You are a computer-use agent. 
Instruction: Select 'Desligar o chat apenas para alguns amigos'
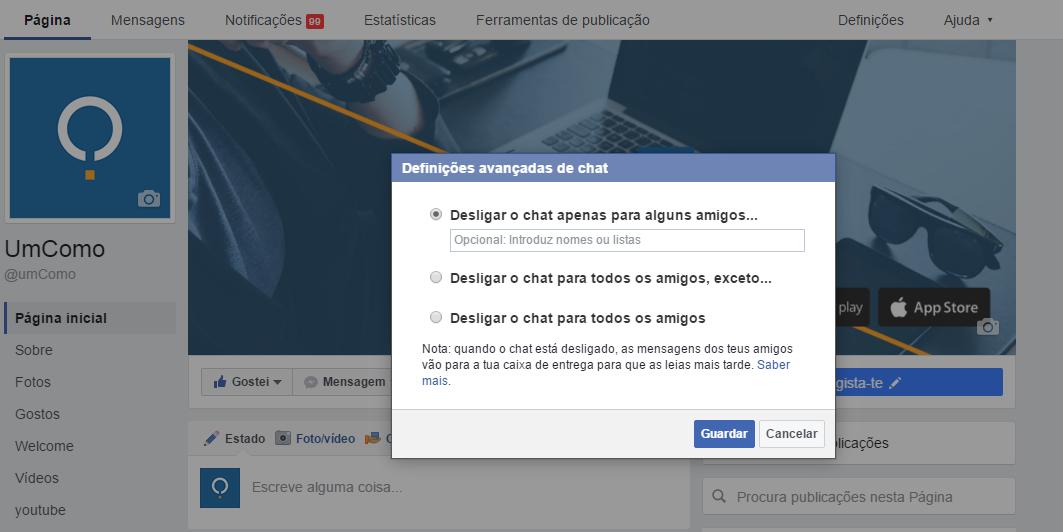click(435, 214)
